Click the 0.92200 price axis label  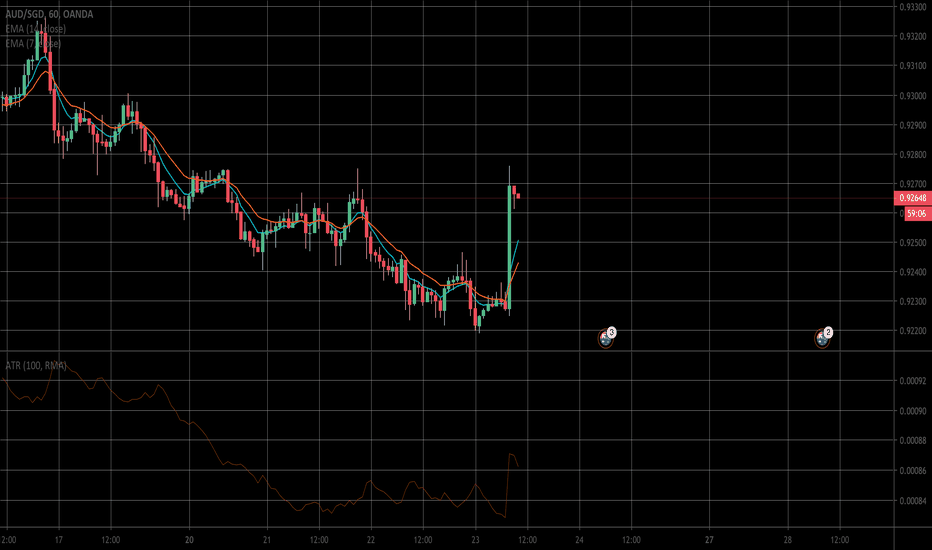pyautogui.click(x=912, y=331)
